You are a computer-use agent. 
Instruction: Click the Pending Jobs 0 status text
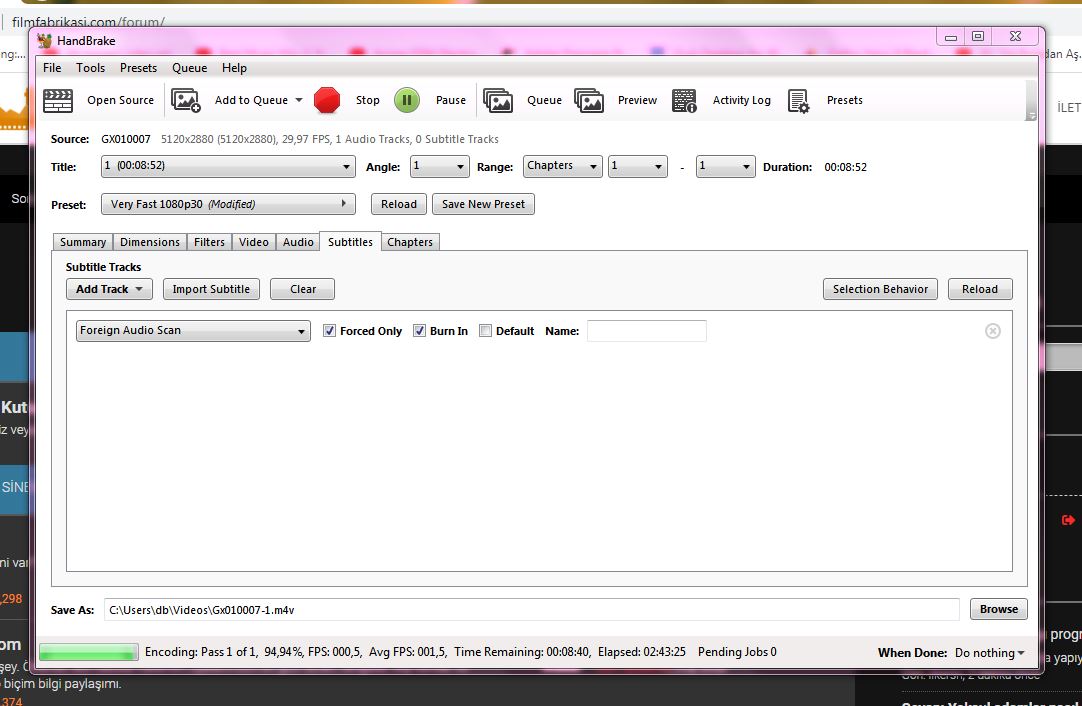point(737,651)
